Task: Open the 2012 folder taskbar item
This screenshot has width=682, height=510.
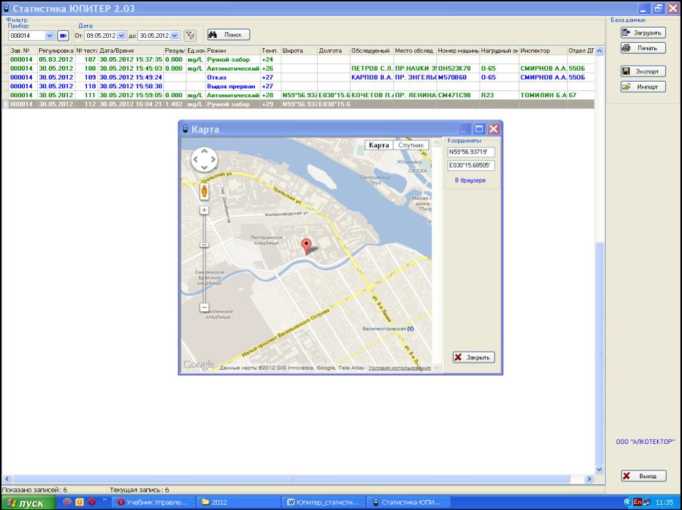Action: (237, 503)
